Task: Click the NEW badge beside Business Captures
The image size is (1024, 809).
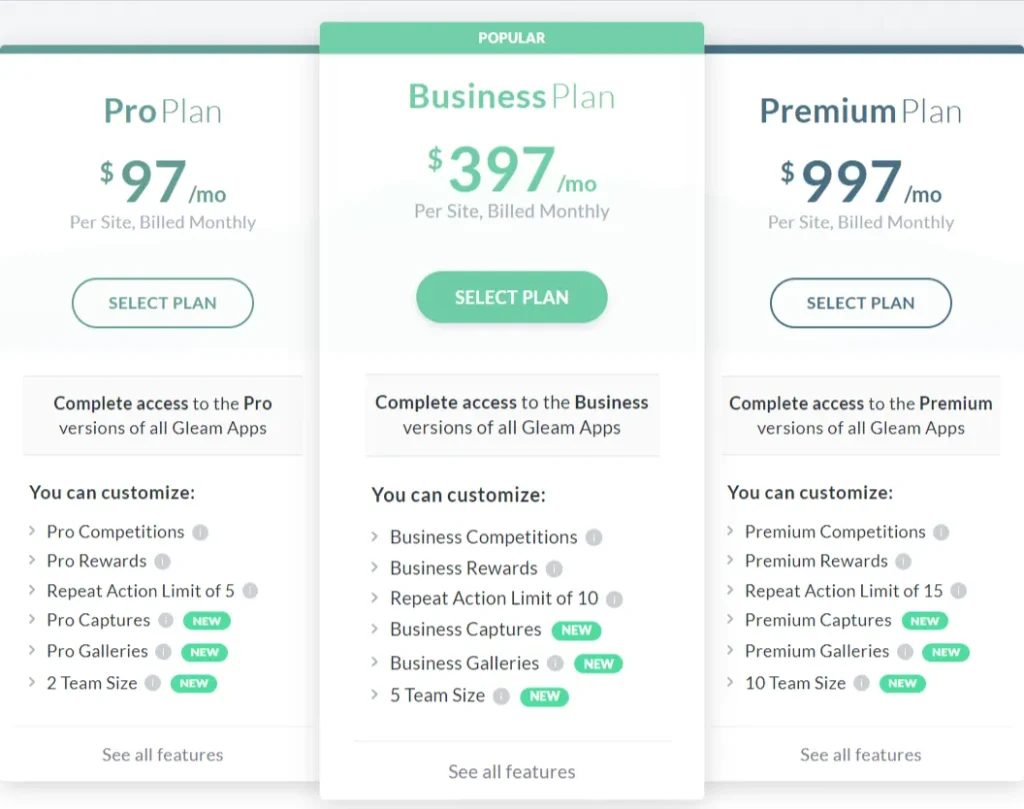Action: click(x=576, y=630)
